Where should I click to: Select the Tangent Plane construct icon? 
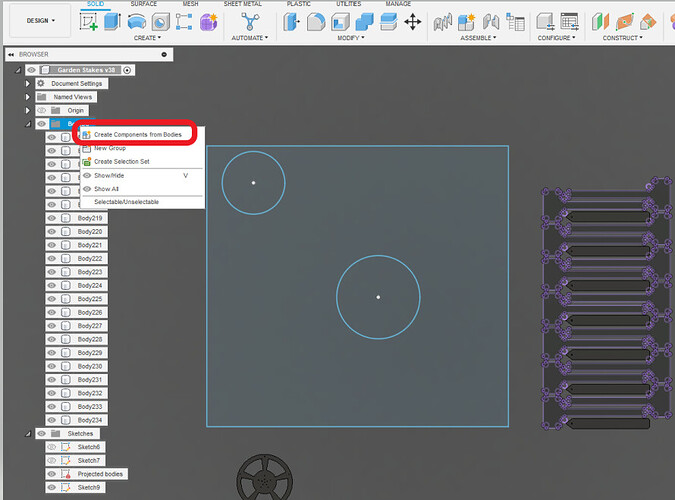(x=648, y=22)
